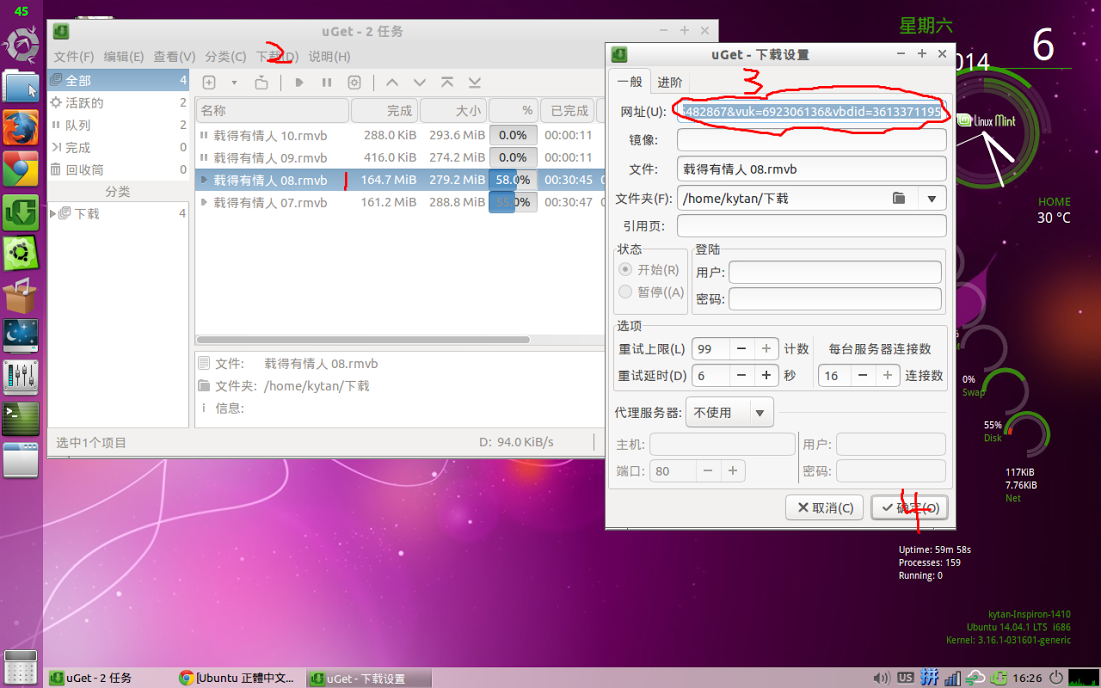1101x688 pixels.
Task: Select the 队列 status filter
Action: pyautogui.click(x=118, y=126)
